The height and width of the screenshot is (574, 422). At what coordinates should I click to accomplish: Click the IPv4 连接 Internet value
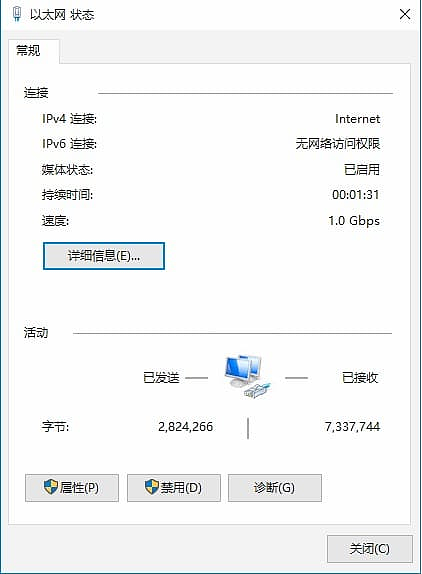[357, 119]
